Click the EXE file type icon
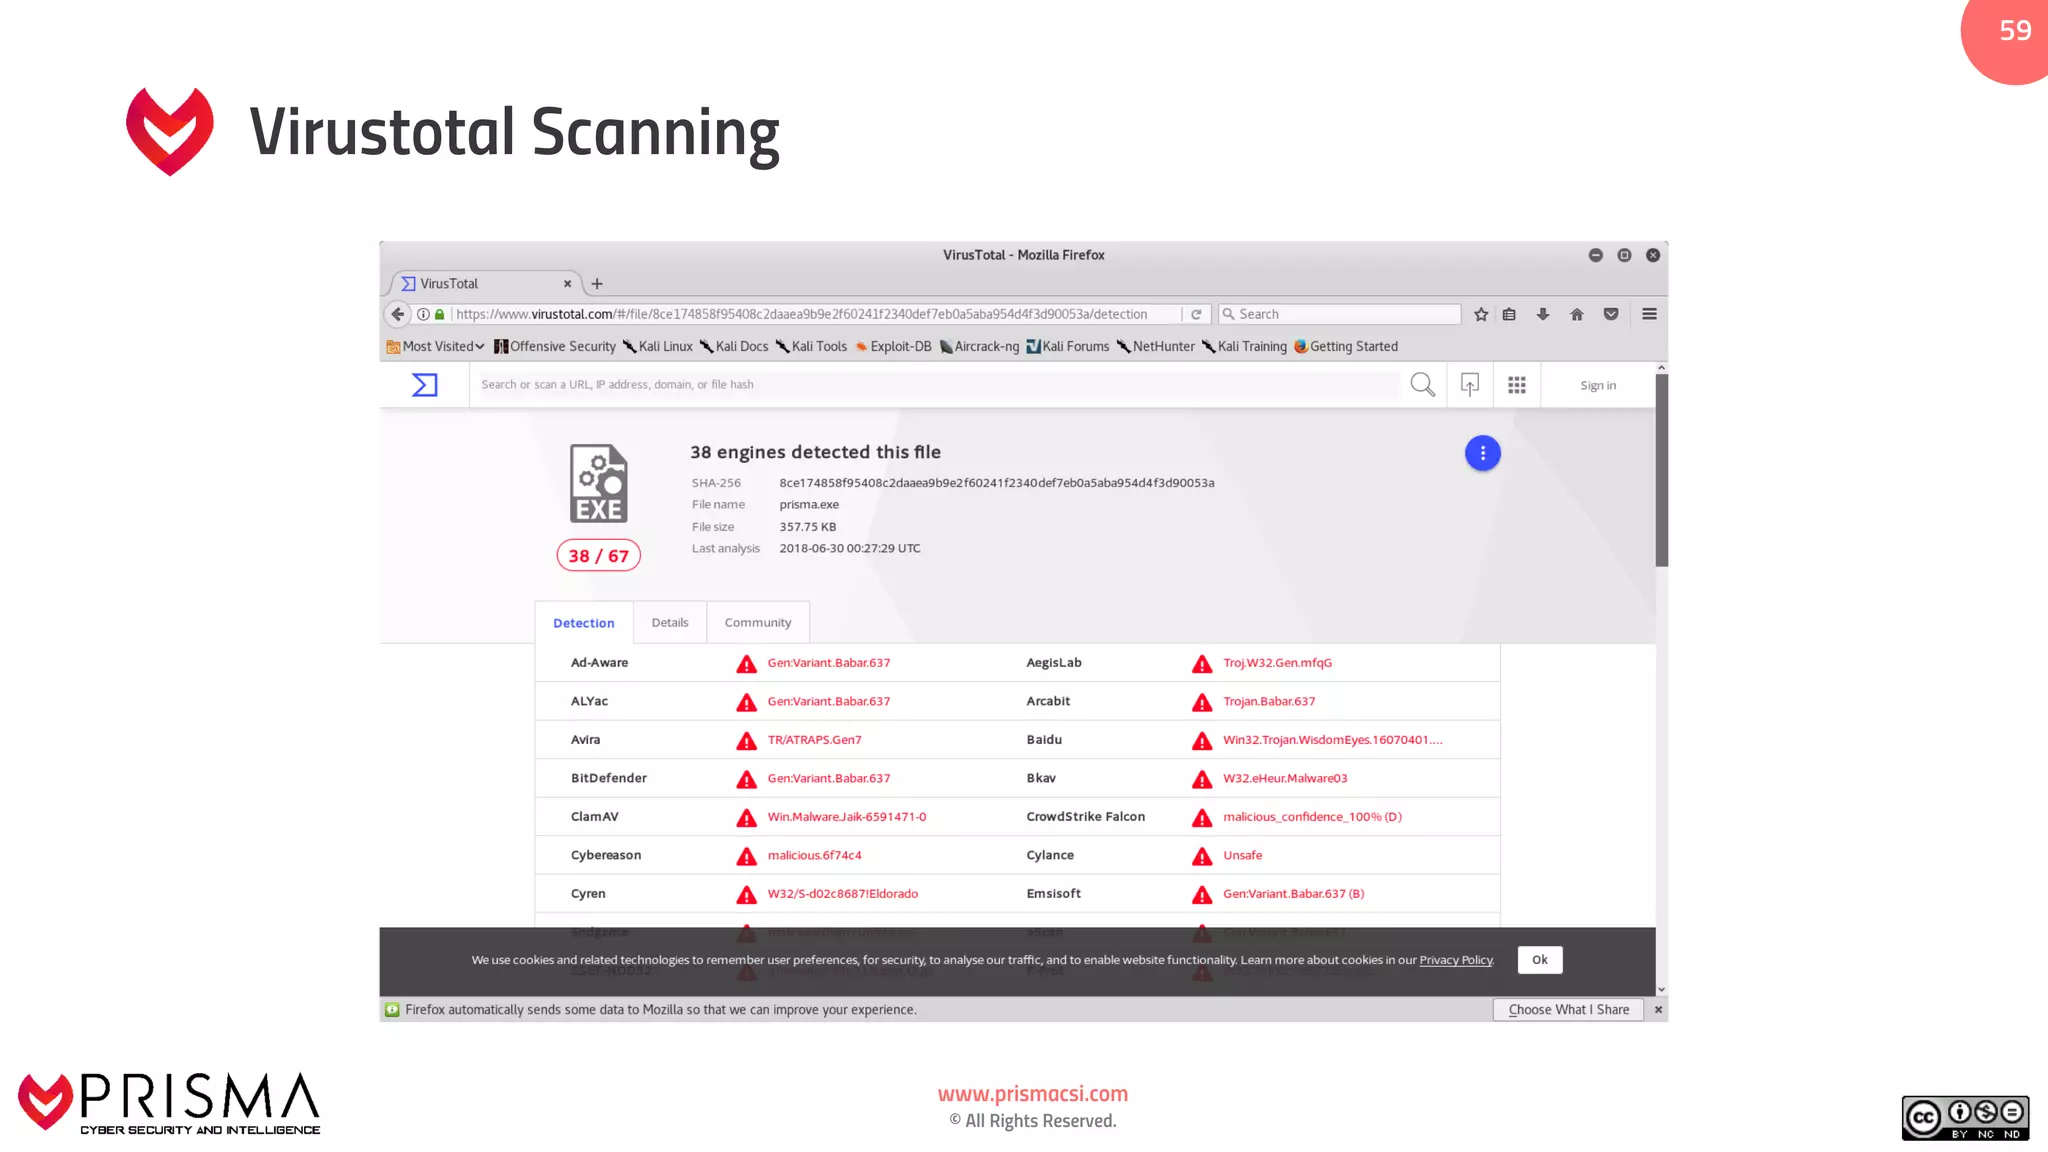The image size is (2048, 1152). coord(599,484)
